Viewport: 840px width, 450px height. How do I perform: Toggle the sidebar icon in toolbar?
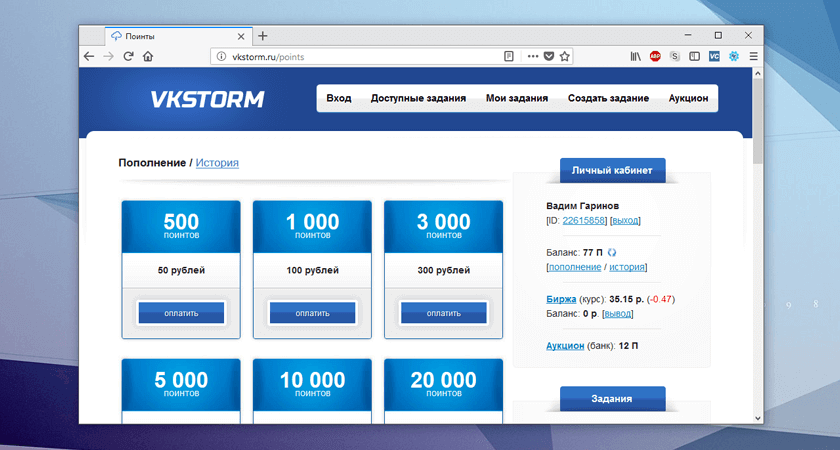(x=694, y=56)
